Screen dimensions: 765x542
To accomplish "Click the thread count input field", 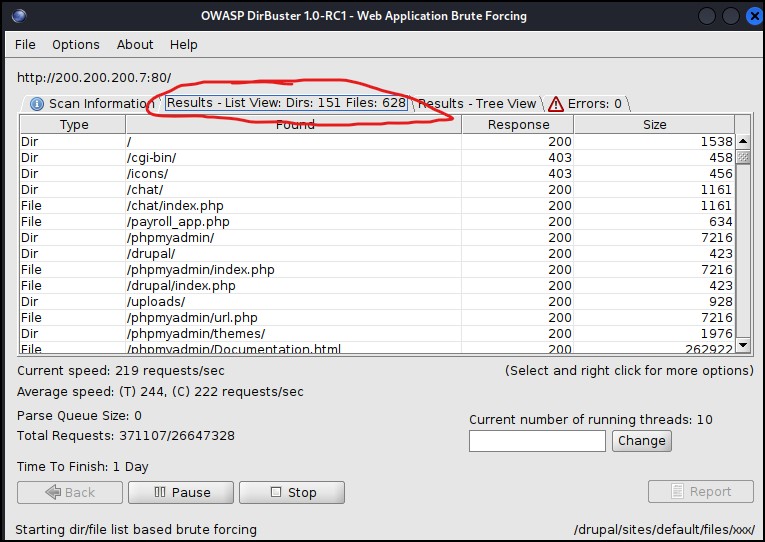I will (x=537, y=441).
